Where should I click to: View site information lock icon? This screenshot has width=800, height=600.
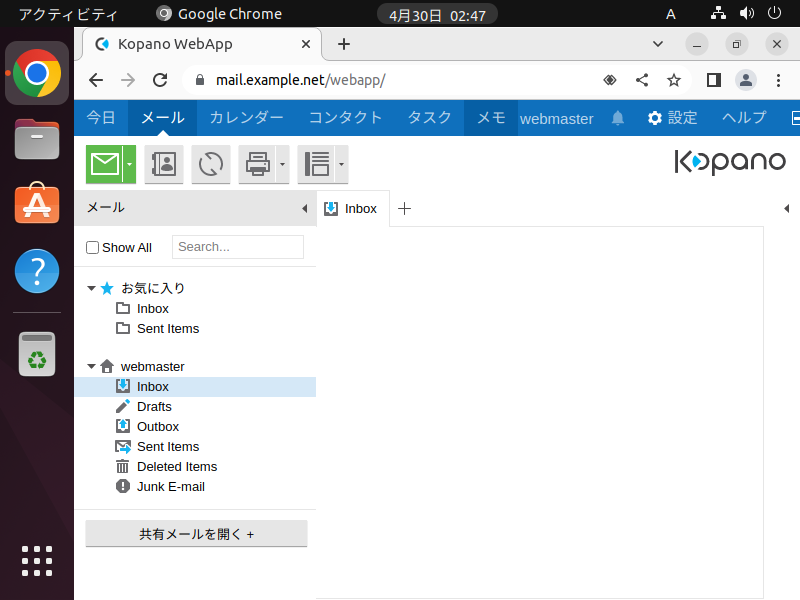click(200, 80)
